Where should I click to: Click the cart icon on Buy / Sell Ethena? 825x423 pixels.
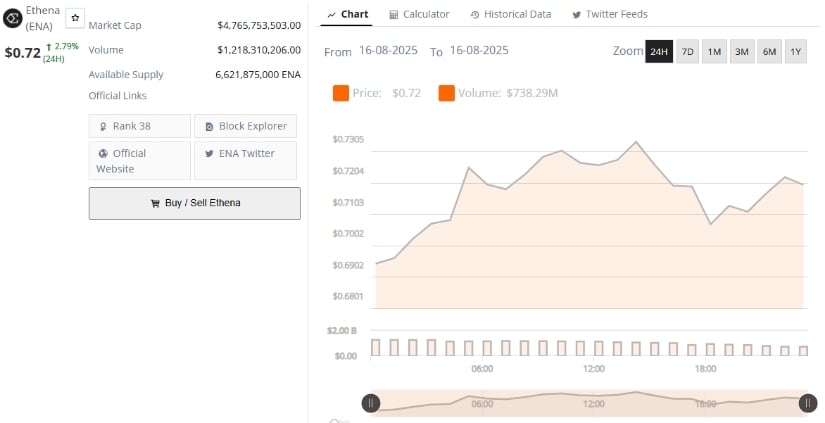coord(155,204)
